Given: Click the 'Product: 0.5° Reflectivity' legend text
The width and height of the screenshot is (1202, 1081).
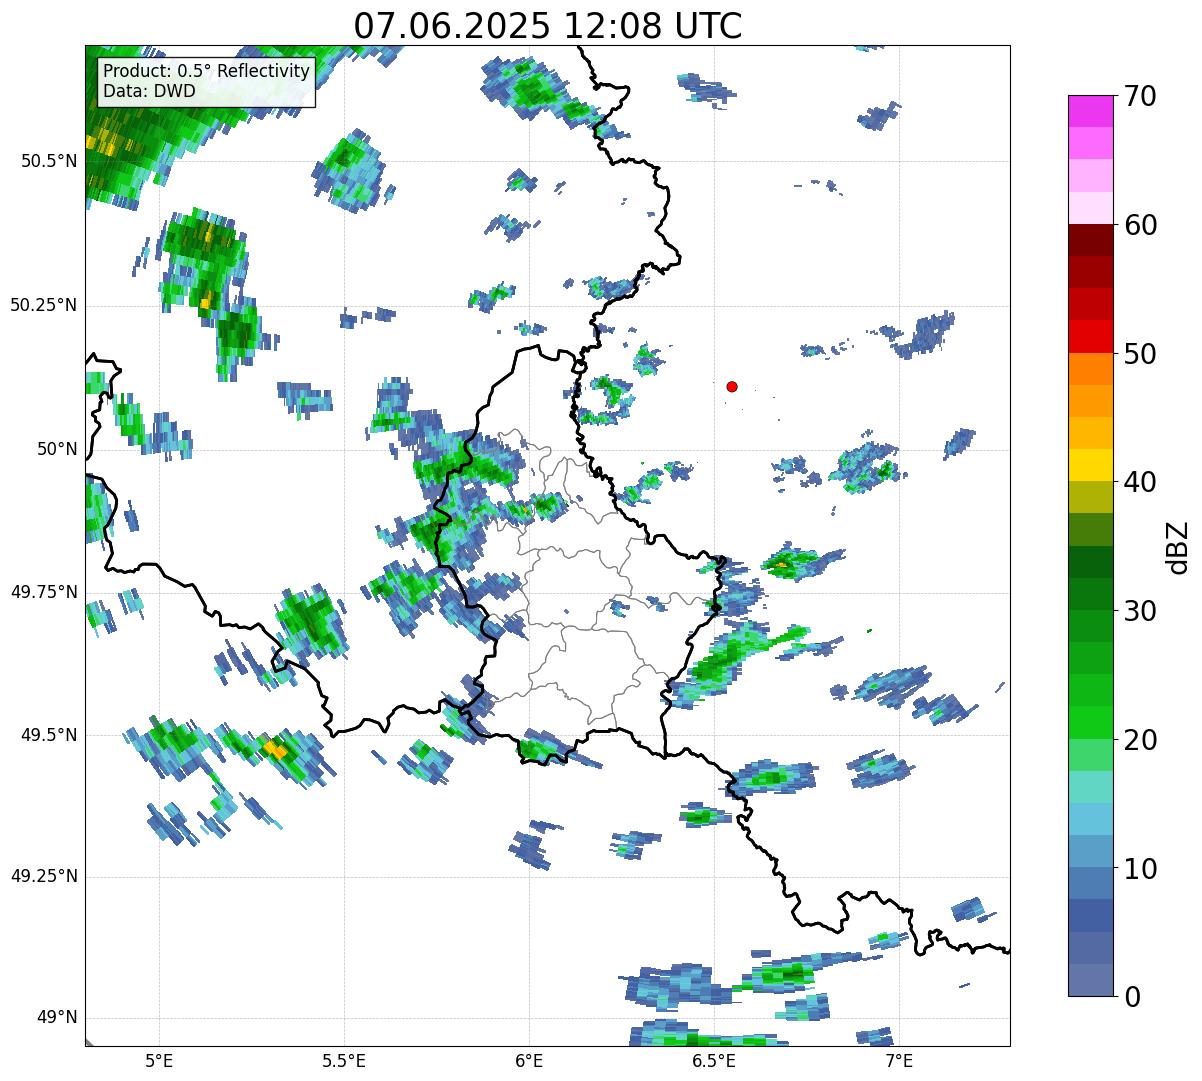Looking at the screenshot, I should click(207, 71).
